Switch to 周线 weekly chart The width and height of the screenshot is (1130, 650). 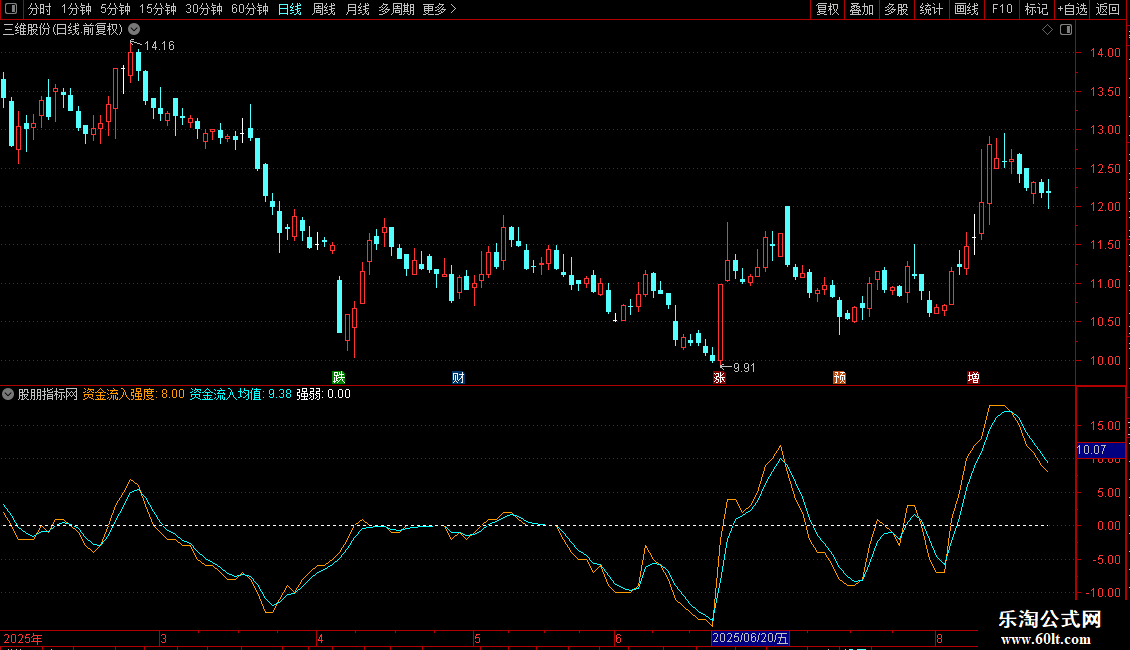point(324,9)
